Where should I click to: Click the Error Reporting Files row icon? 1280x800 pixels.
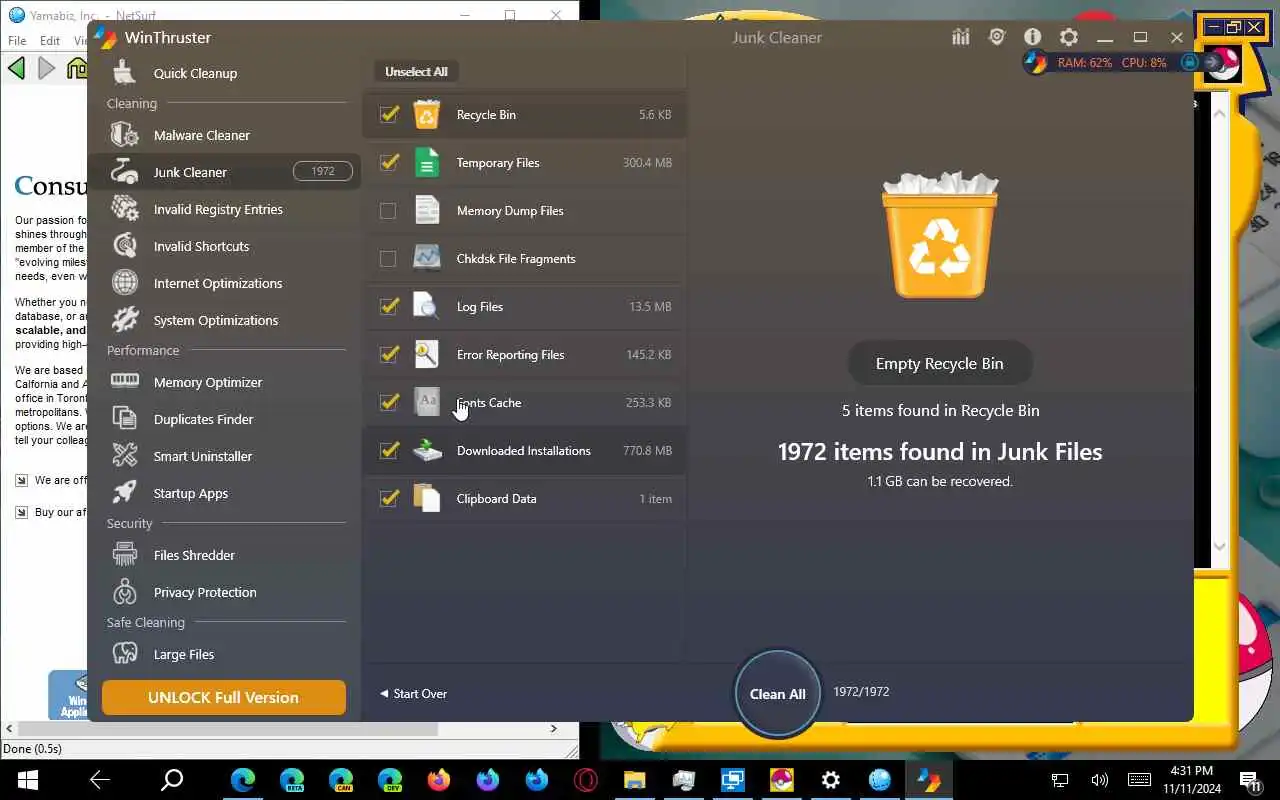click(x=427, y=354)
